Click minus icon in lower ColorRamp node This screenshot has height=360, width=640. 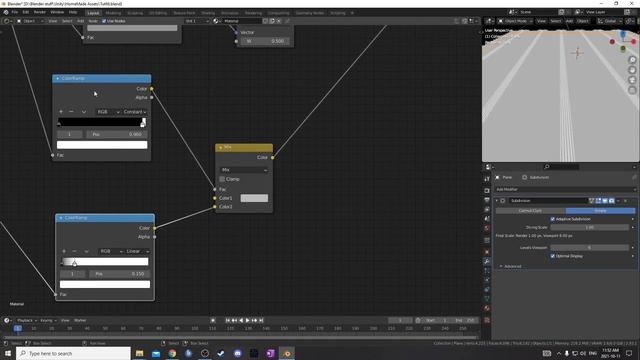74,251
